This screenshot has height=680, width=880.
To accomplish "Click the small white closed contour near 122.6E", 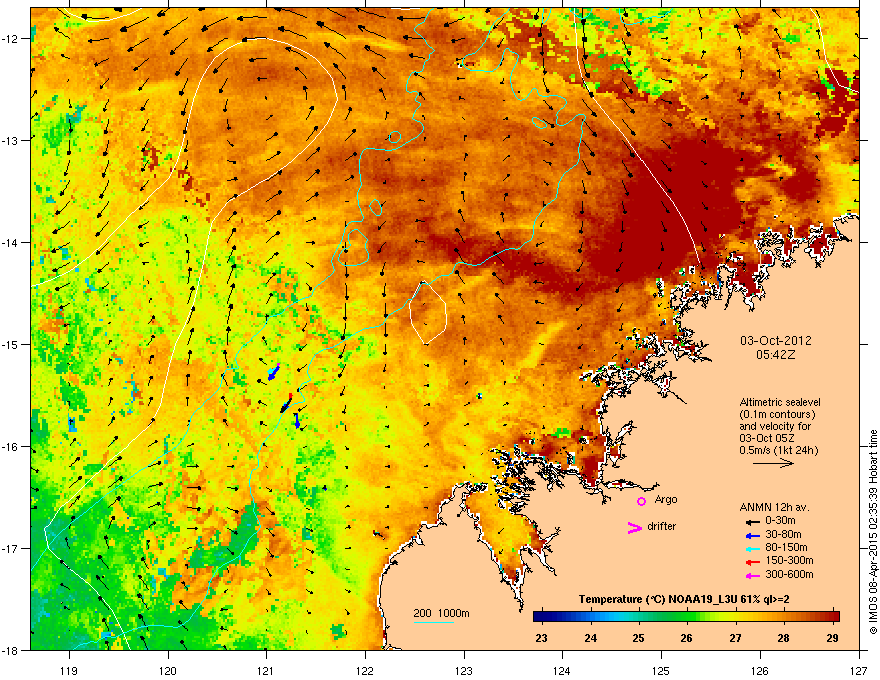I will click(428, 312).
